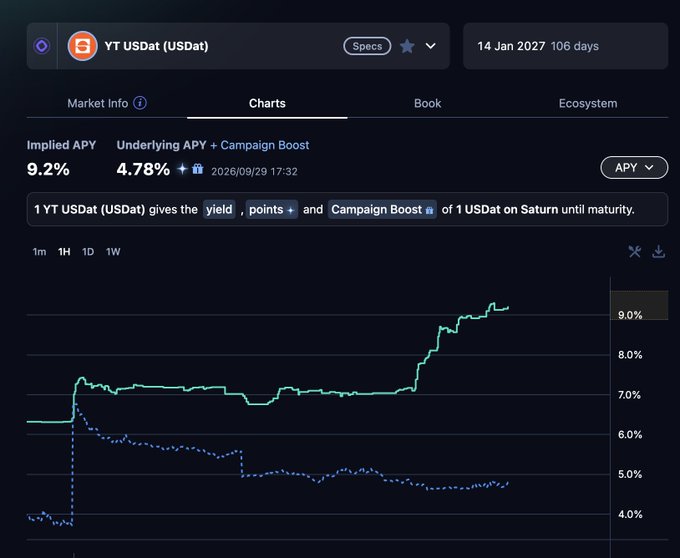Click the 5.0% axis label
Image resolution: width=680 pixels, height=558 pixels.
tap(630, 474)
